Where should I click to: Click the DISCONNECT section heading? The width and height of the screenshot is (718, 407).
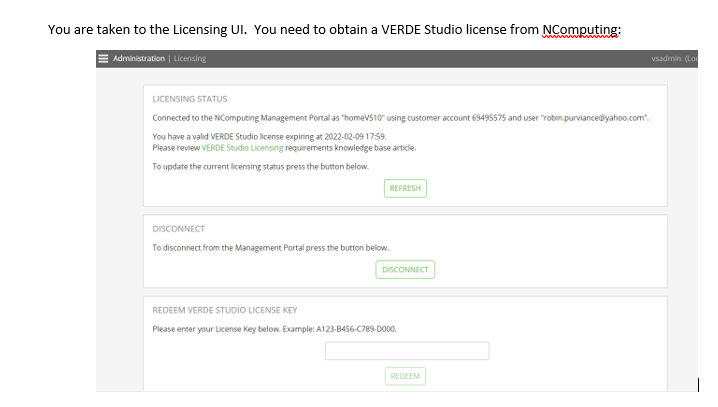pos(179,229)
